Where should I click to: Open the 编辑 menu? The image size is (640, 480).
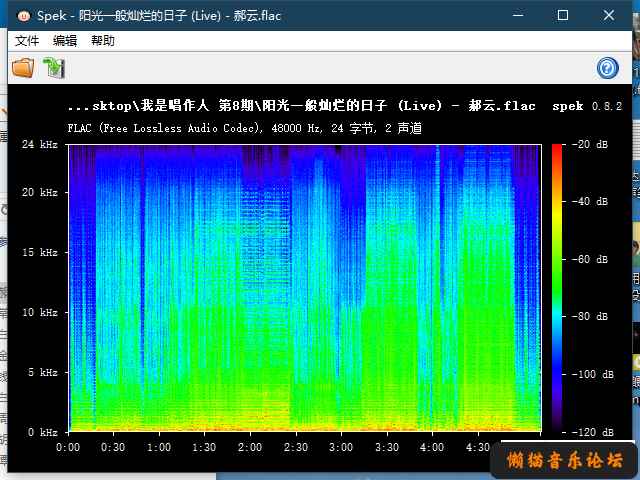pyautogui.click(x=64, y=41)
